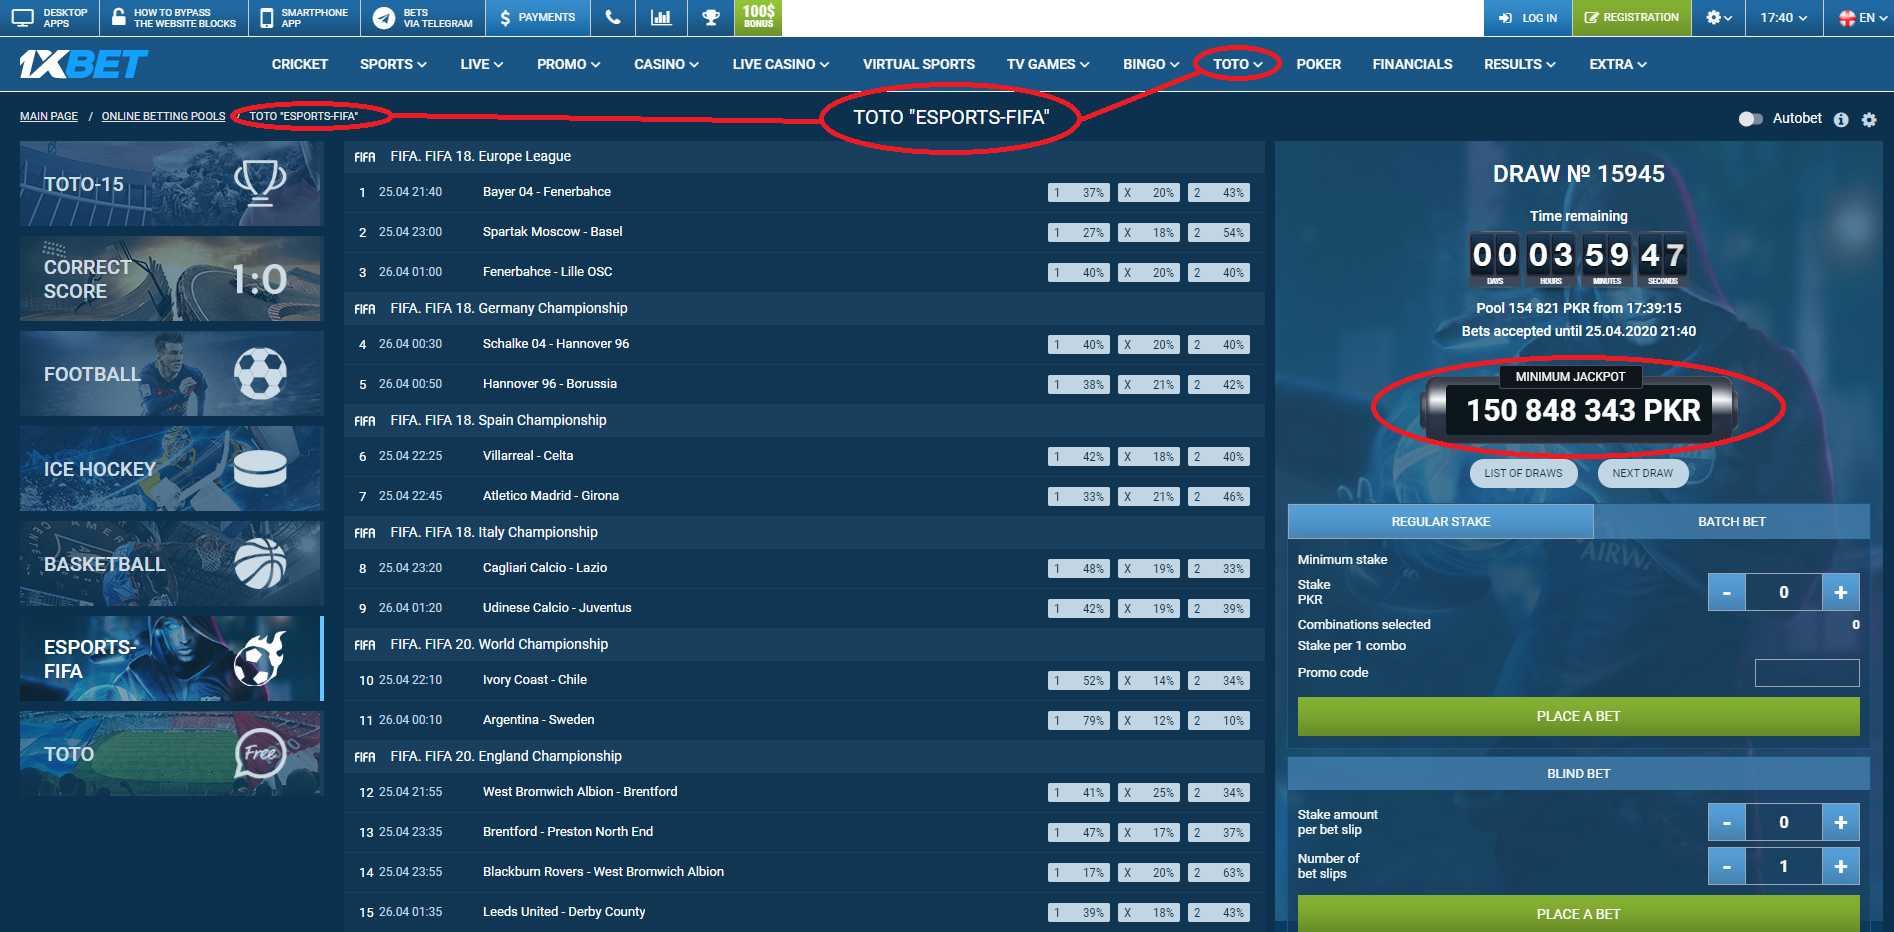Image resolution: width=1894 pixels, height=932 pixels.
Task: Increase Stake PKR with plus button
Action: pos(1840,592)
